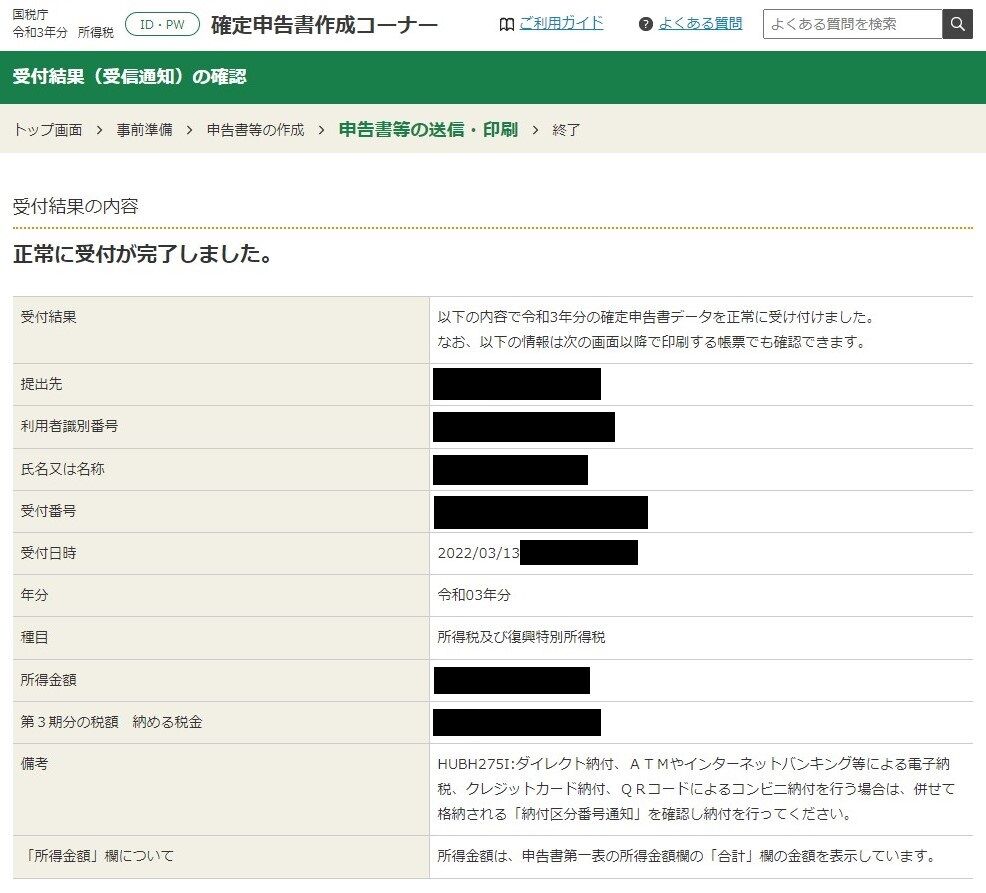
Task: Click the 年分 value 令和03年分
Action: 474,595
